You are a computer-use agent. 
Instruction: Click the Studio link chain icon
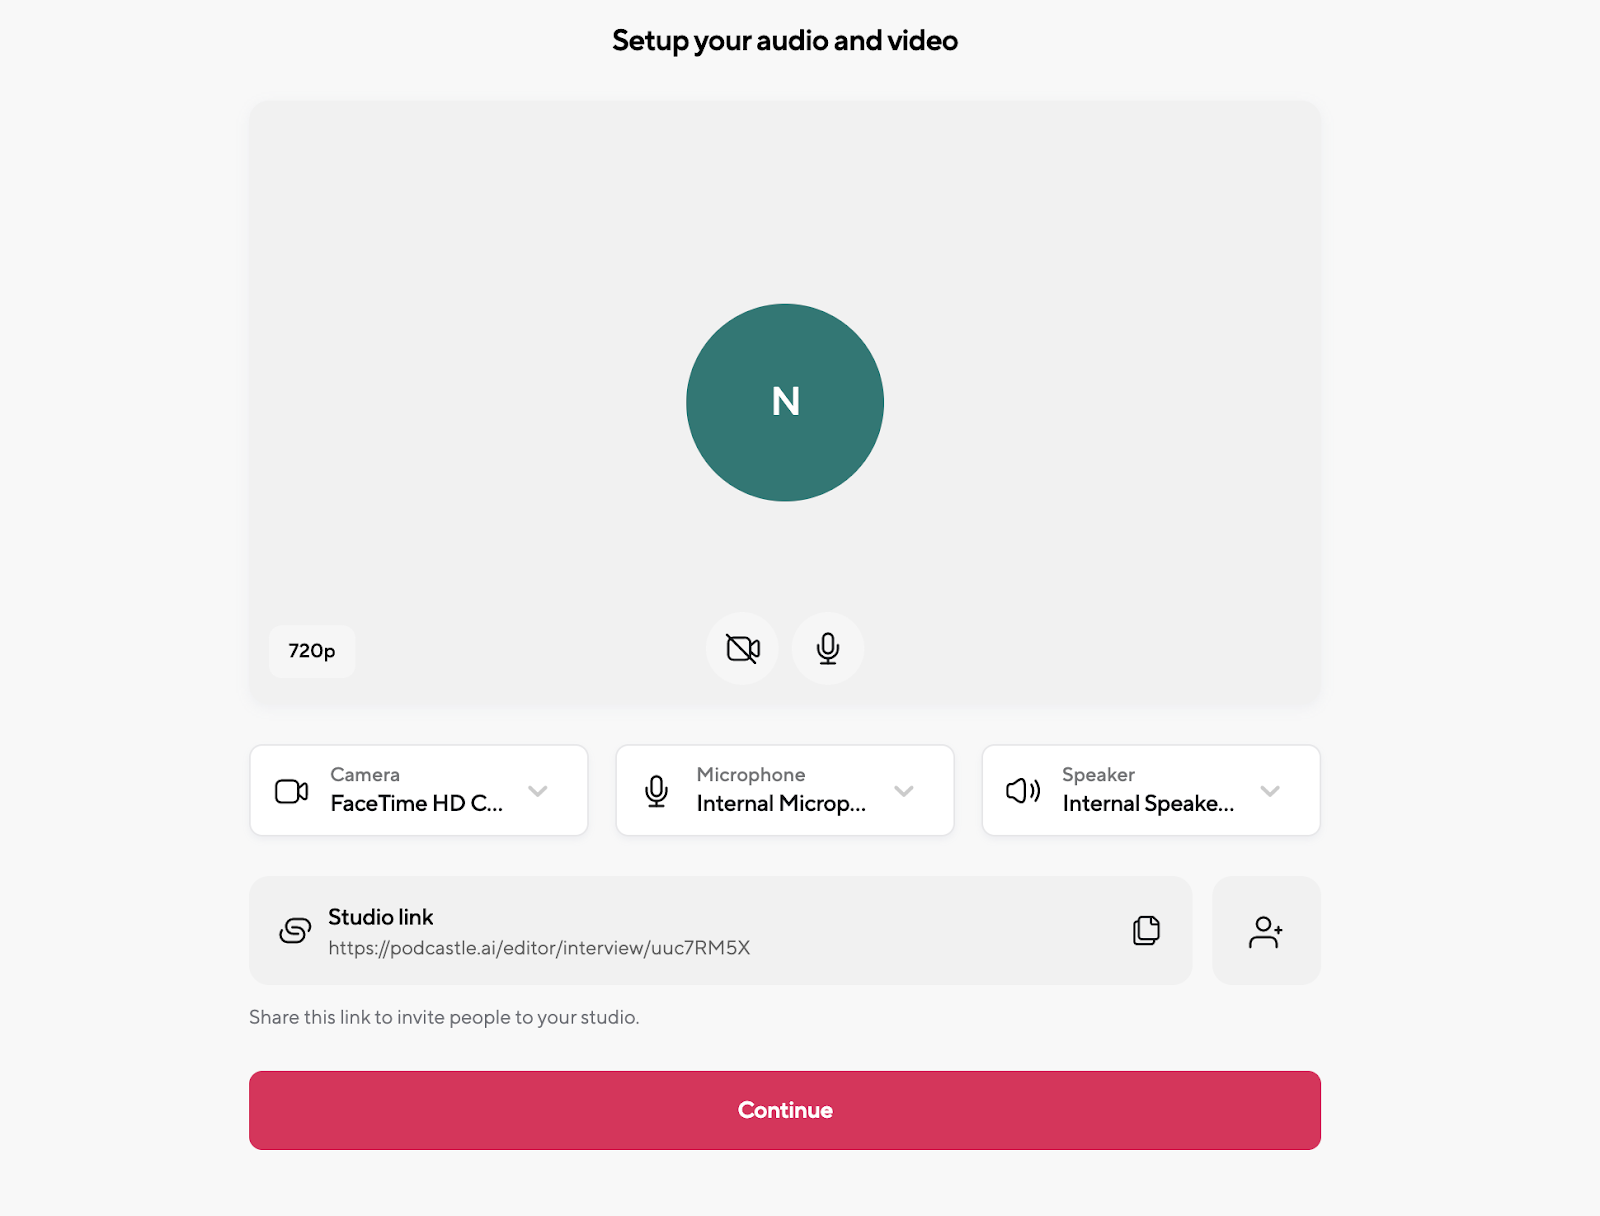tap(295, 931)
